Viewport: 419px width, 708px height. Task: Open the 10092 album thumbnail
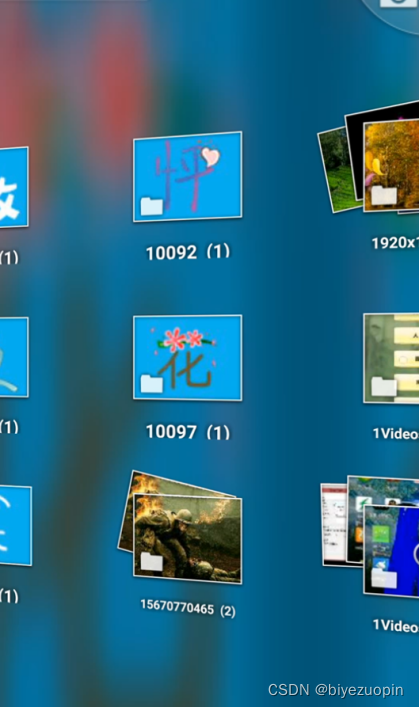[187, 177]
